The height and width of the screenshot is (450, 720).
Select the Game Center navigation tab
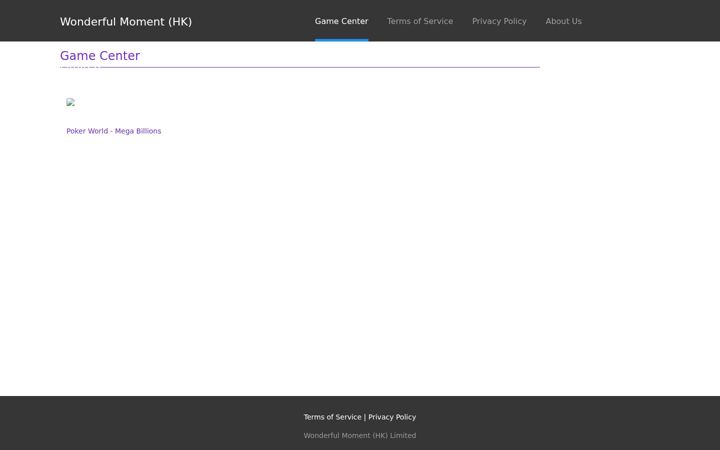[341, 21]
